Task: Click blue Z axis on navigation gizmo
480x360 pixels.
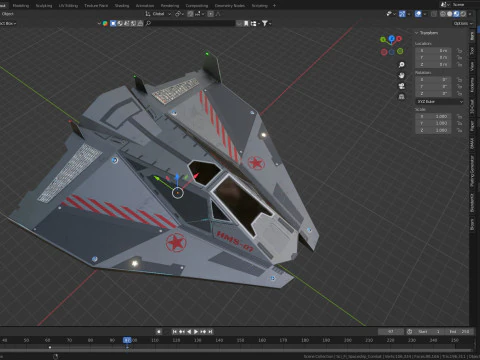Action: pyautogui.click(x=392, y=39)
